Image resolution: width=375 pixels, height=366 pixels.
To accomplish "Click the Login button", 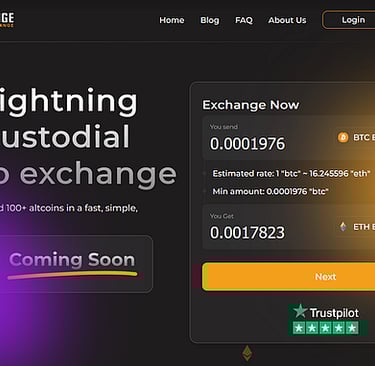I will point(349,20).
